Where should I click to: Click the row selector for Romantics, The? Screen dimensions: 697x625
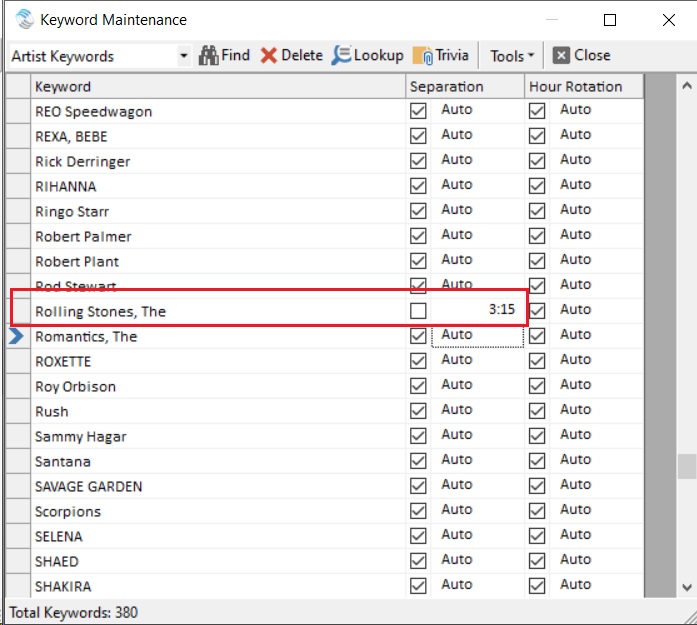pos(17,336)
